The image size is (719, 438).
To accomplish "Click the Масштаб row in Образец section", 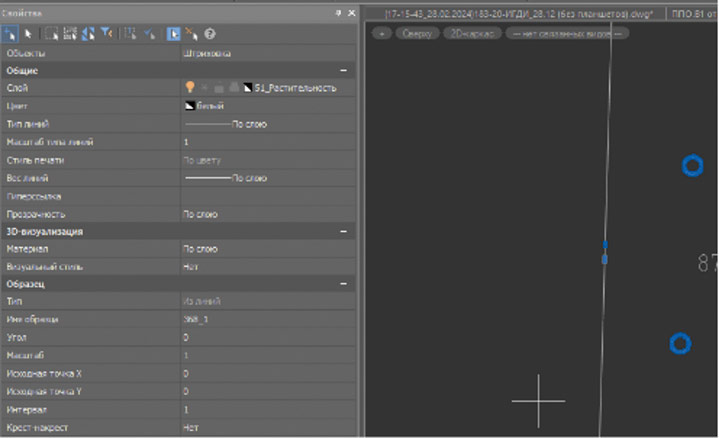I will [x=179, y=355].
